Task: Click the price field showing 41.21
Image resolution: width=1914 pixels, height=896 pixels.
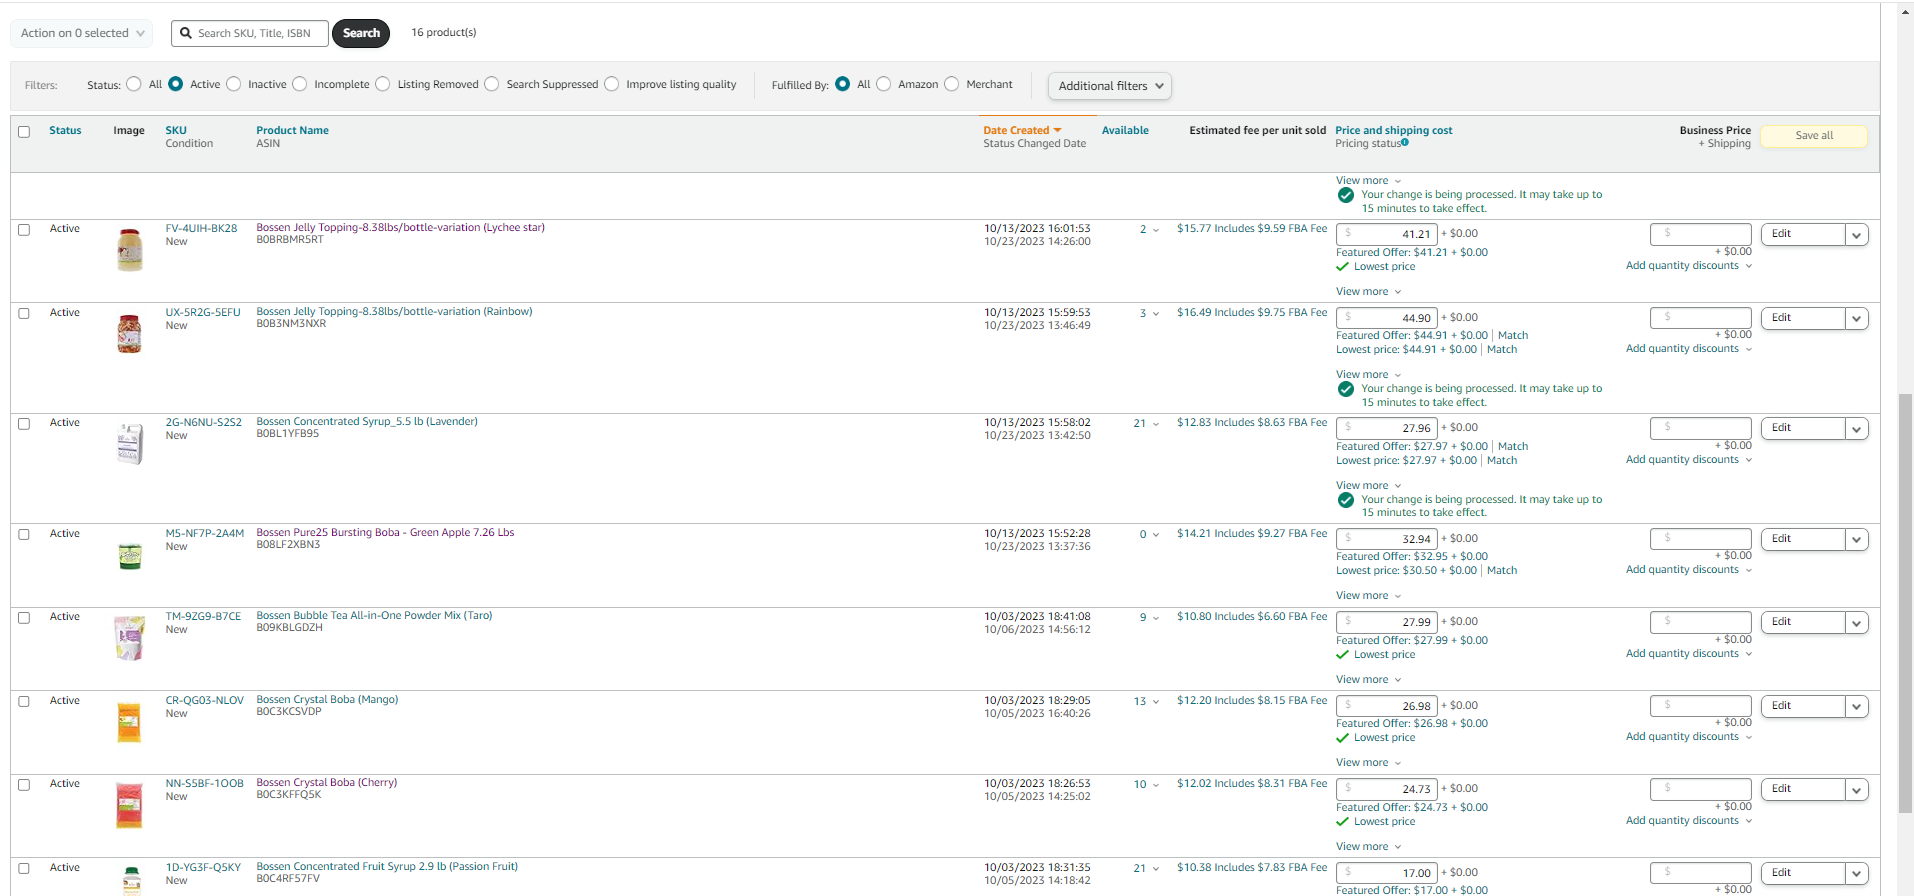Action: (1386, 234)
